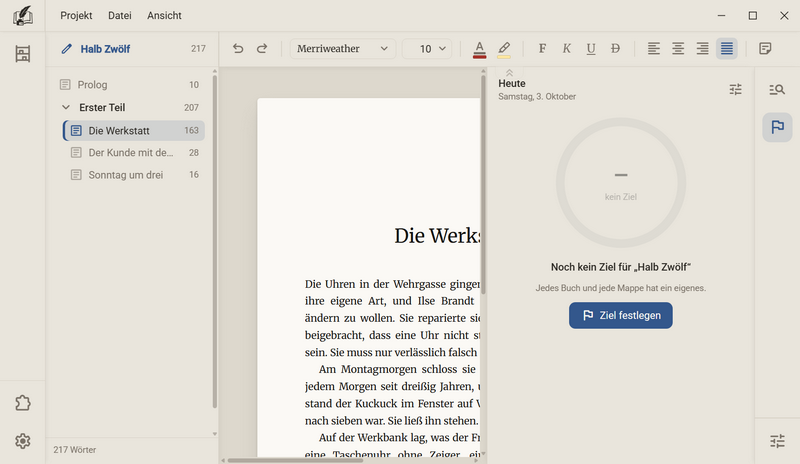The height and width of the screenshot is (464, 800).
Task: Open the search list icon on right rail
Action: pyautogui.click(x=777, y=90)
